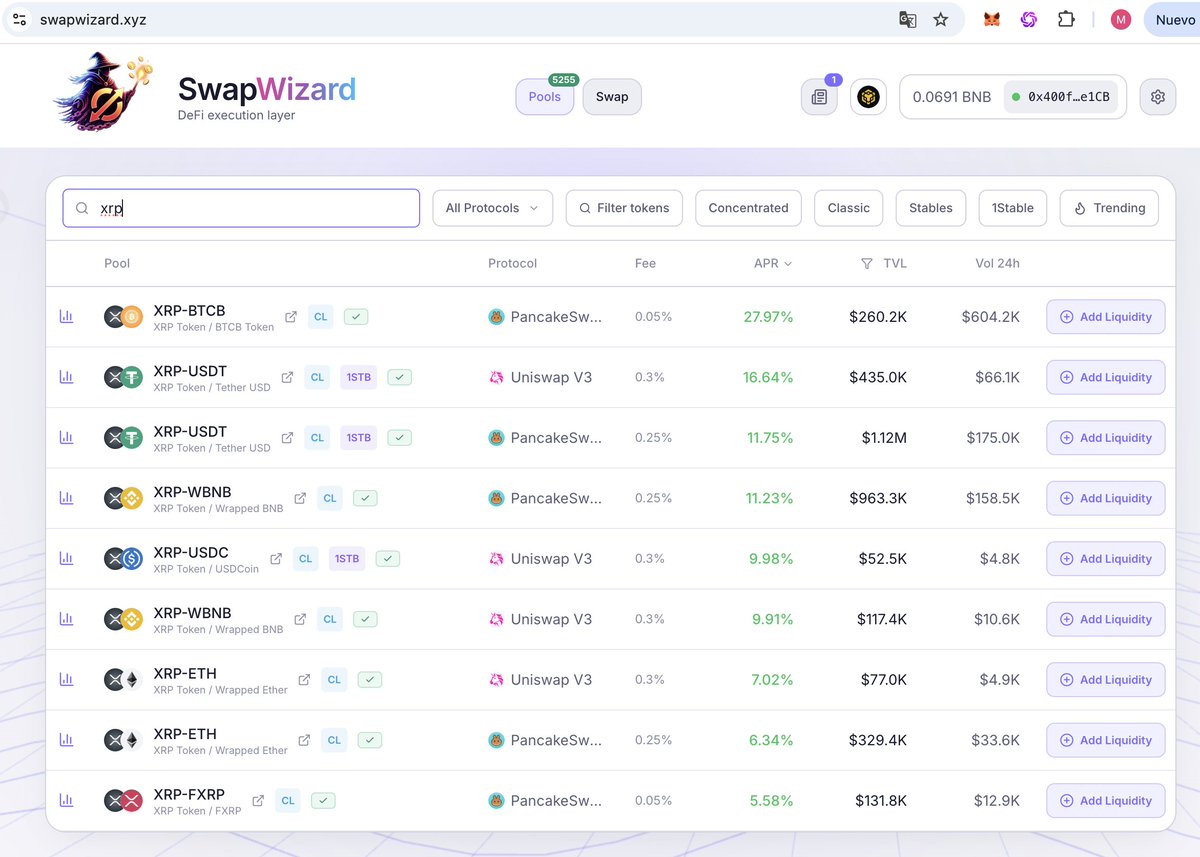Click the Pool column header
This screenshot has width=1200, height=857.
(x=117, y=264)
